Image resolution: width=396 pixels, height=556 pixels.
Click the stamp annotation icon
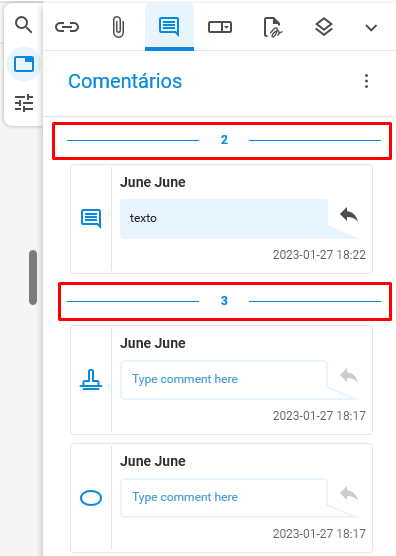point(91,380)
